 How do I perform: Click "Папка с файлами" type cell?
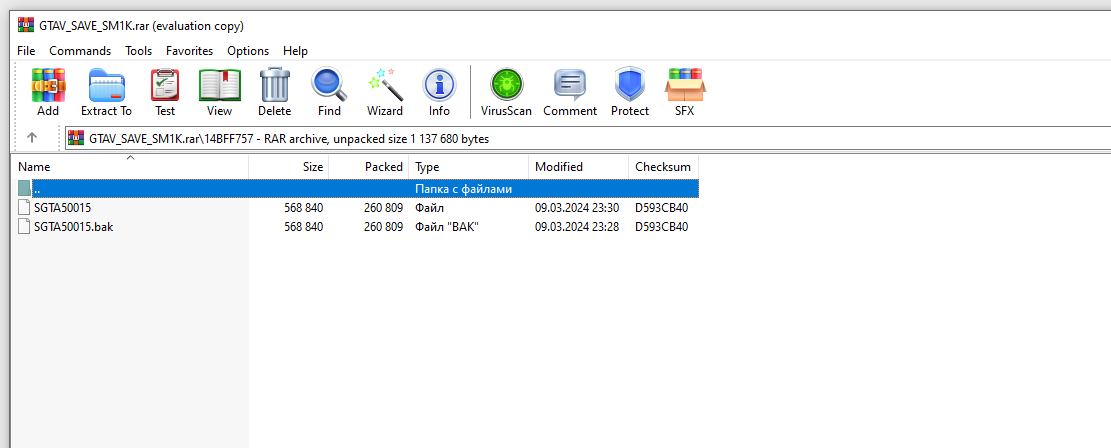point(463,189)
